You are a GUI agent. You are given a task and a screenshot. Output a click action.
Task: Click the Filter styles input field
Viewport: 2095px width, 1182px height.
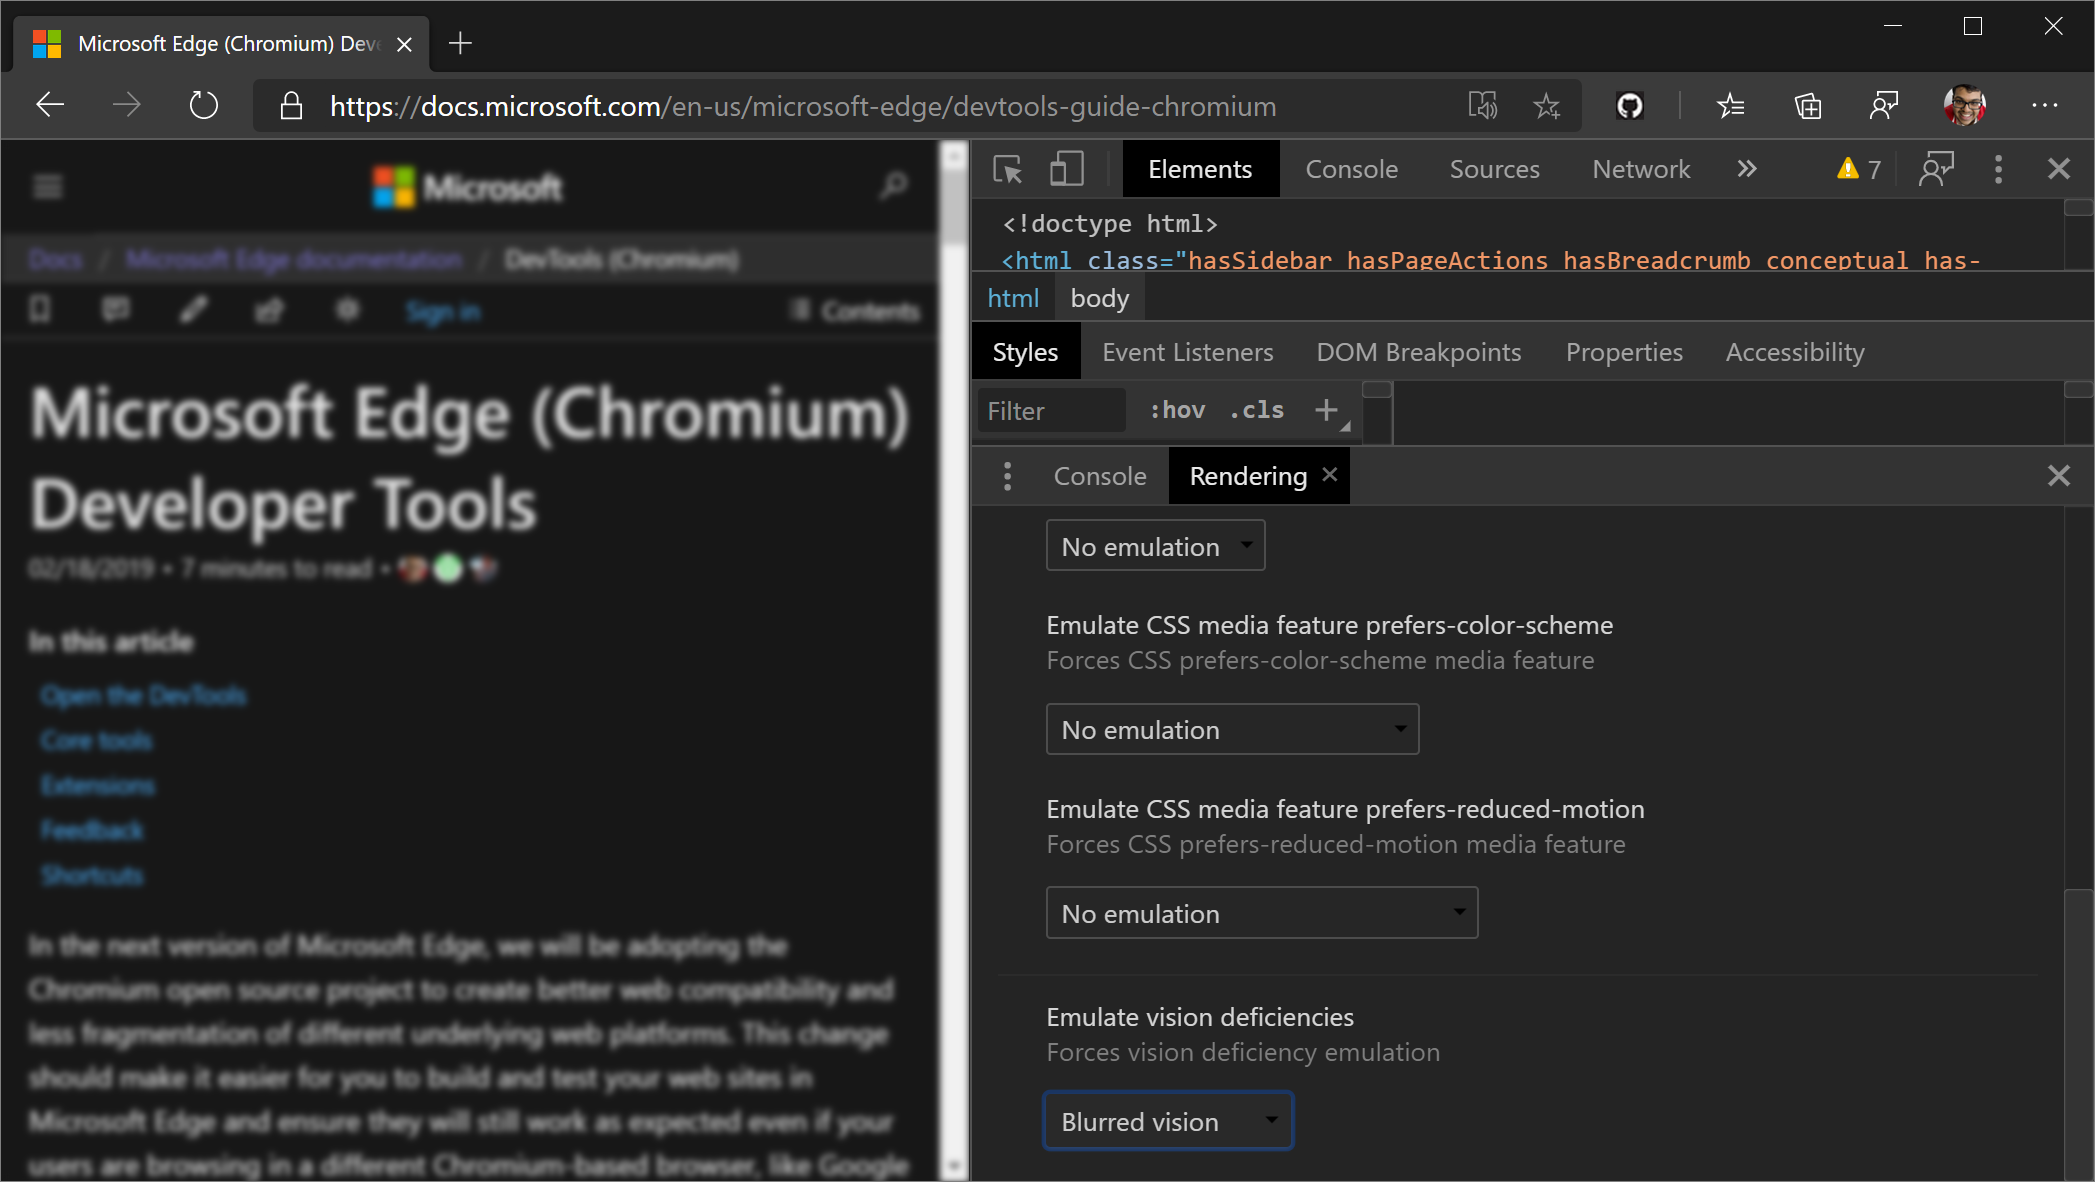pyautogui.click(x=1050, y=410)
